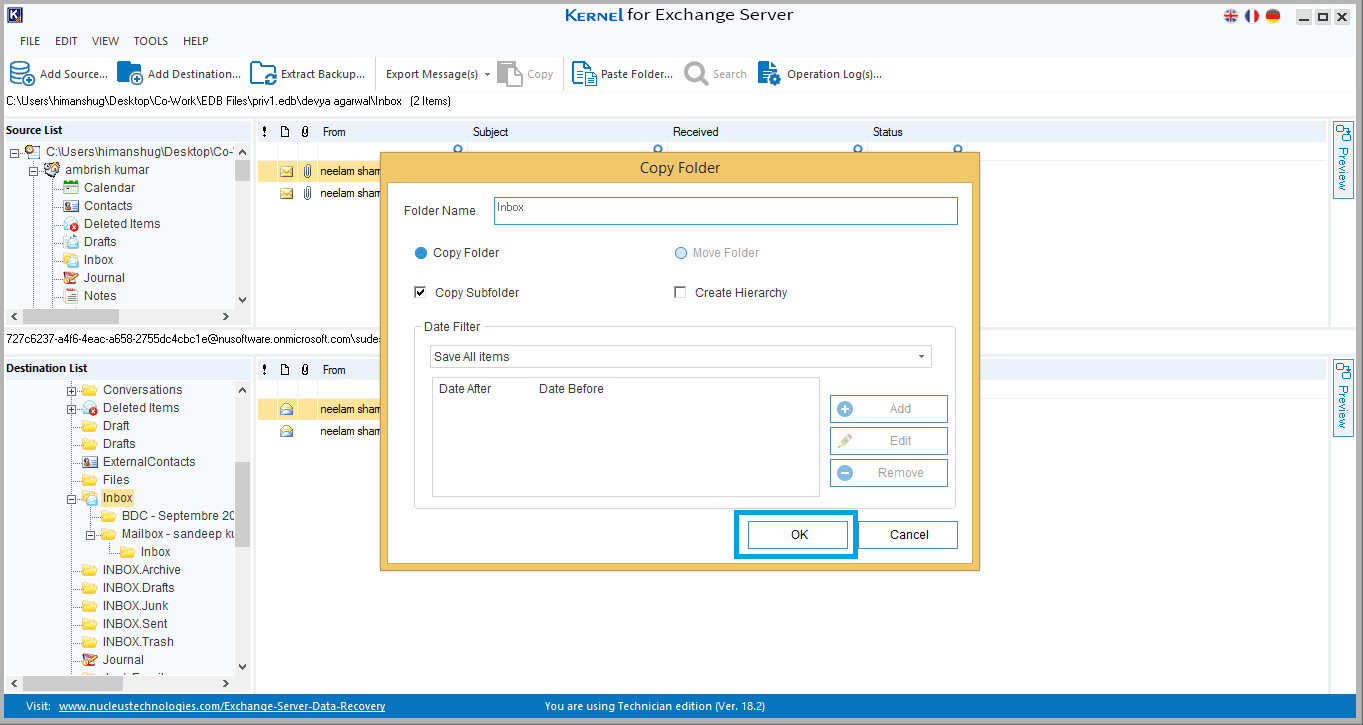Select INBOX.Archive in Destination List

(141, 569)
